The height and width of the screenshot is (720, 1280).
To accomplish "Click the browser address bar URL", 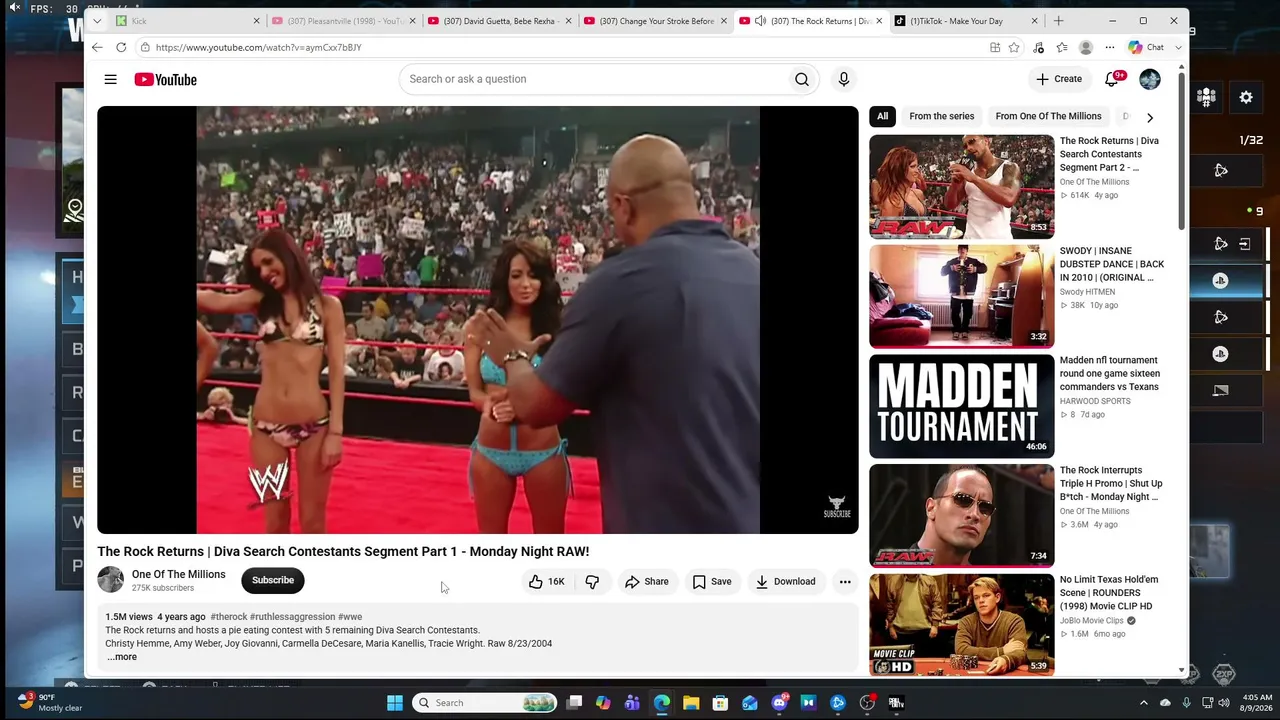I will 258,47.
